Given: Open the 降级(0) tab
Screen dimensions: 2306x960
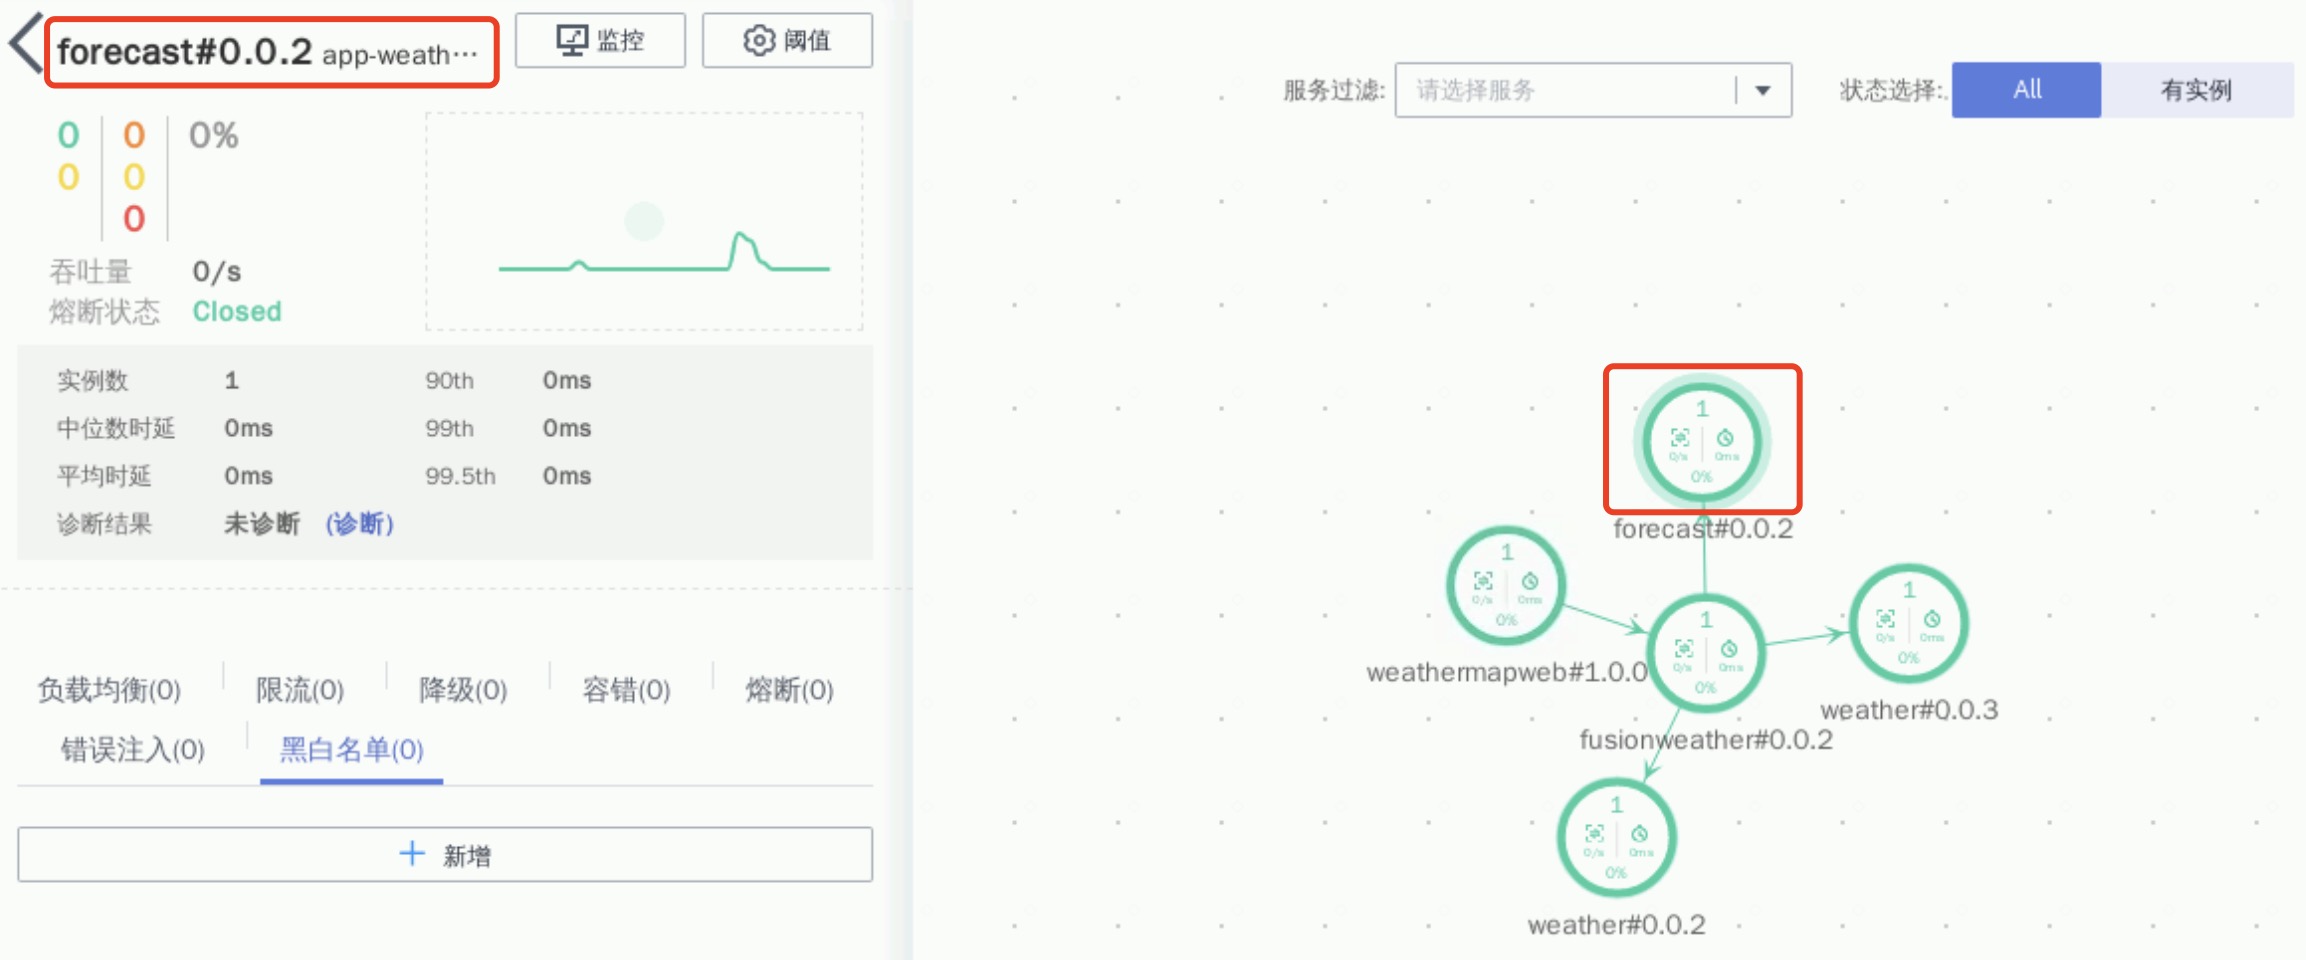Looking at the screenshot, I should (x=463, y=690).
